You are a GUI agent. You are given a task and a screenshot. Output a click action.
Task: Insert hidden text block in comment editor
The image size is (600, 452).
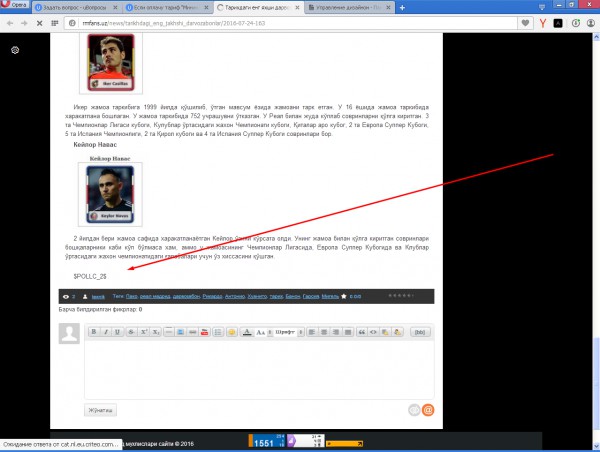[x=398, y=332]
